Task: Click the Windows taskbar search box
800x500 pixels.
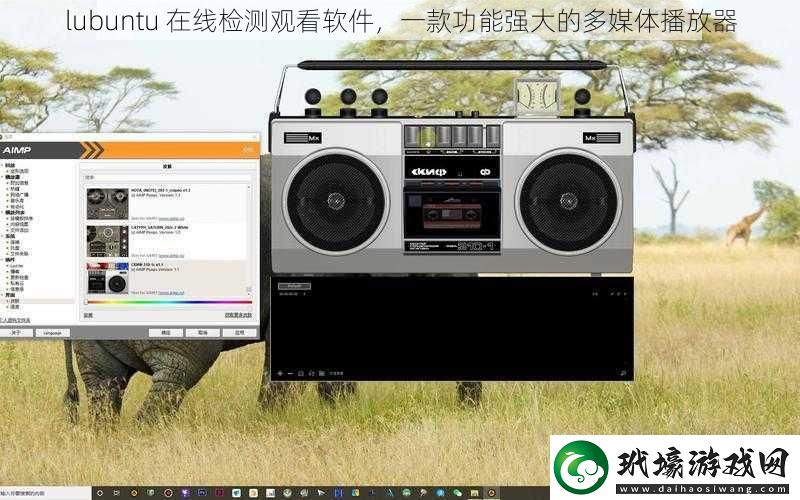Action: 45,493
